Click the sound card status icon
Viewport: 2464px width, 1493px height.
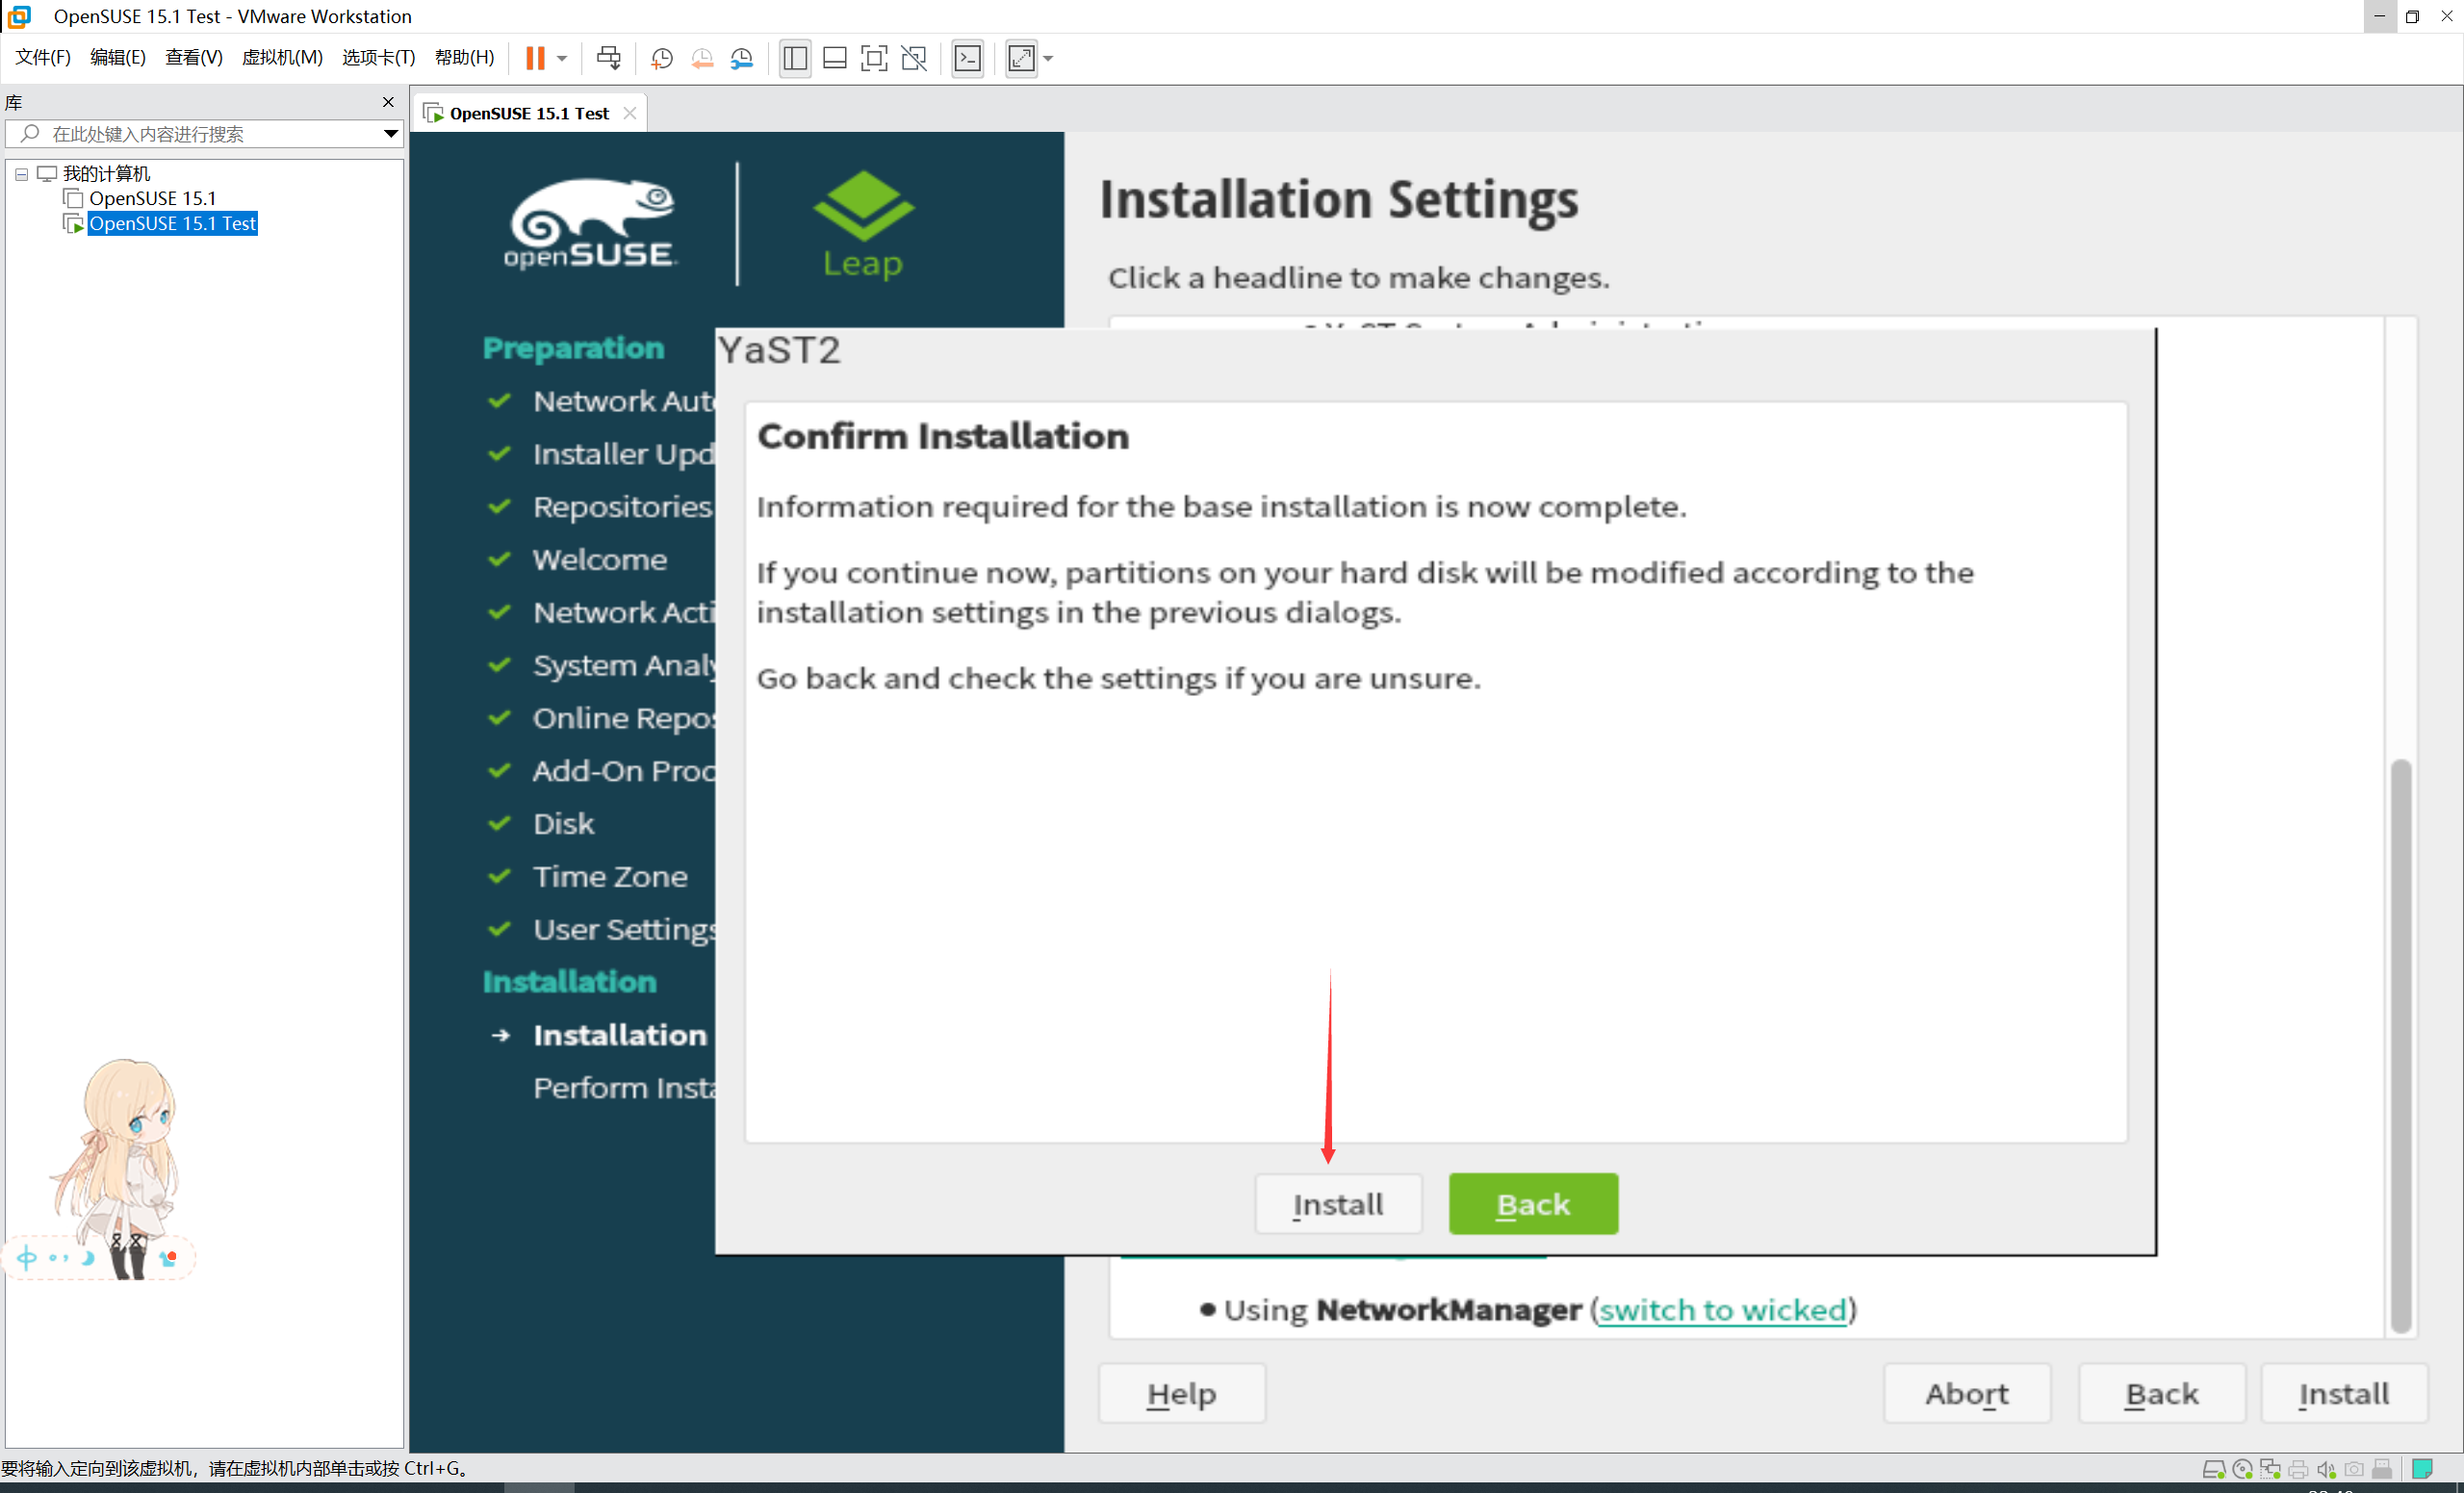point(2326,1469)
